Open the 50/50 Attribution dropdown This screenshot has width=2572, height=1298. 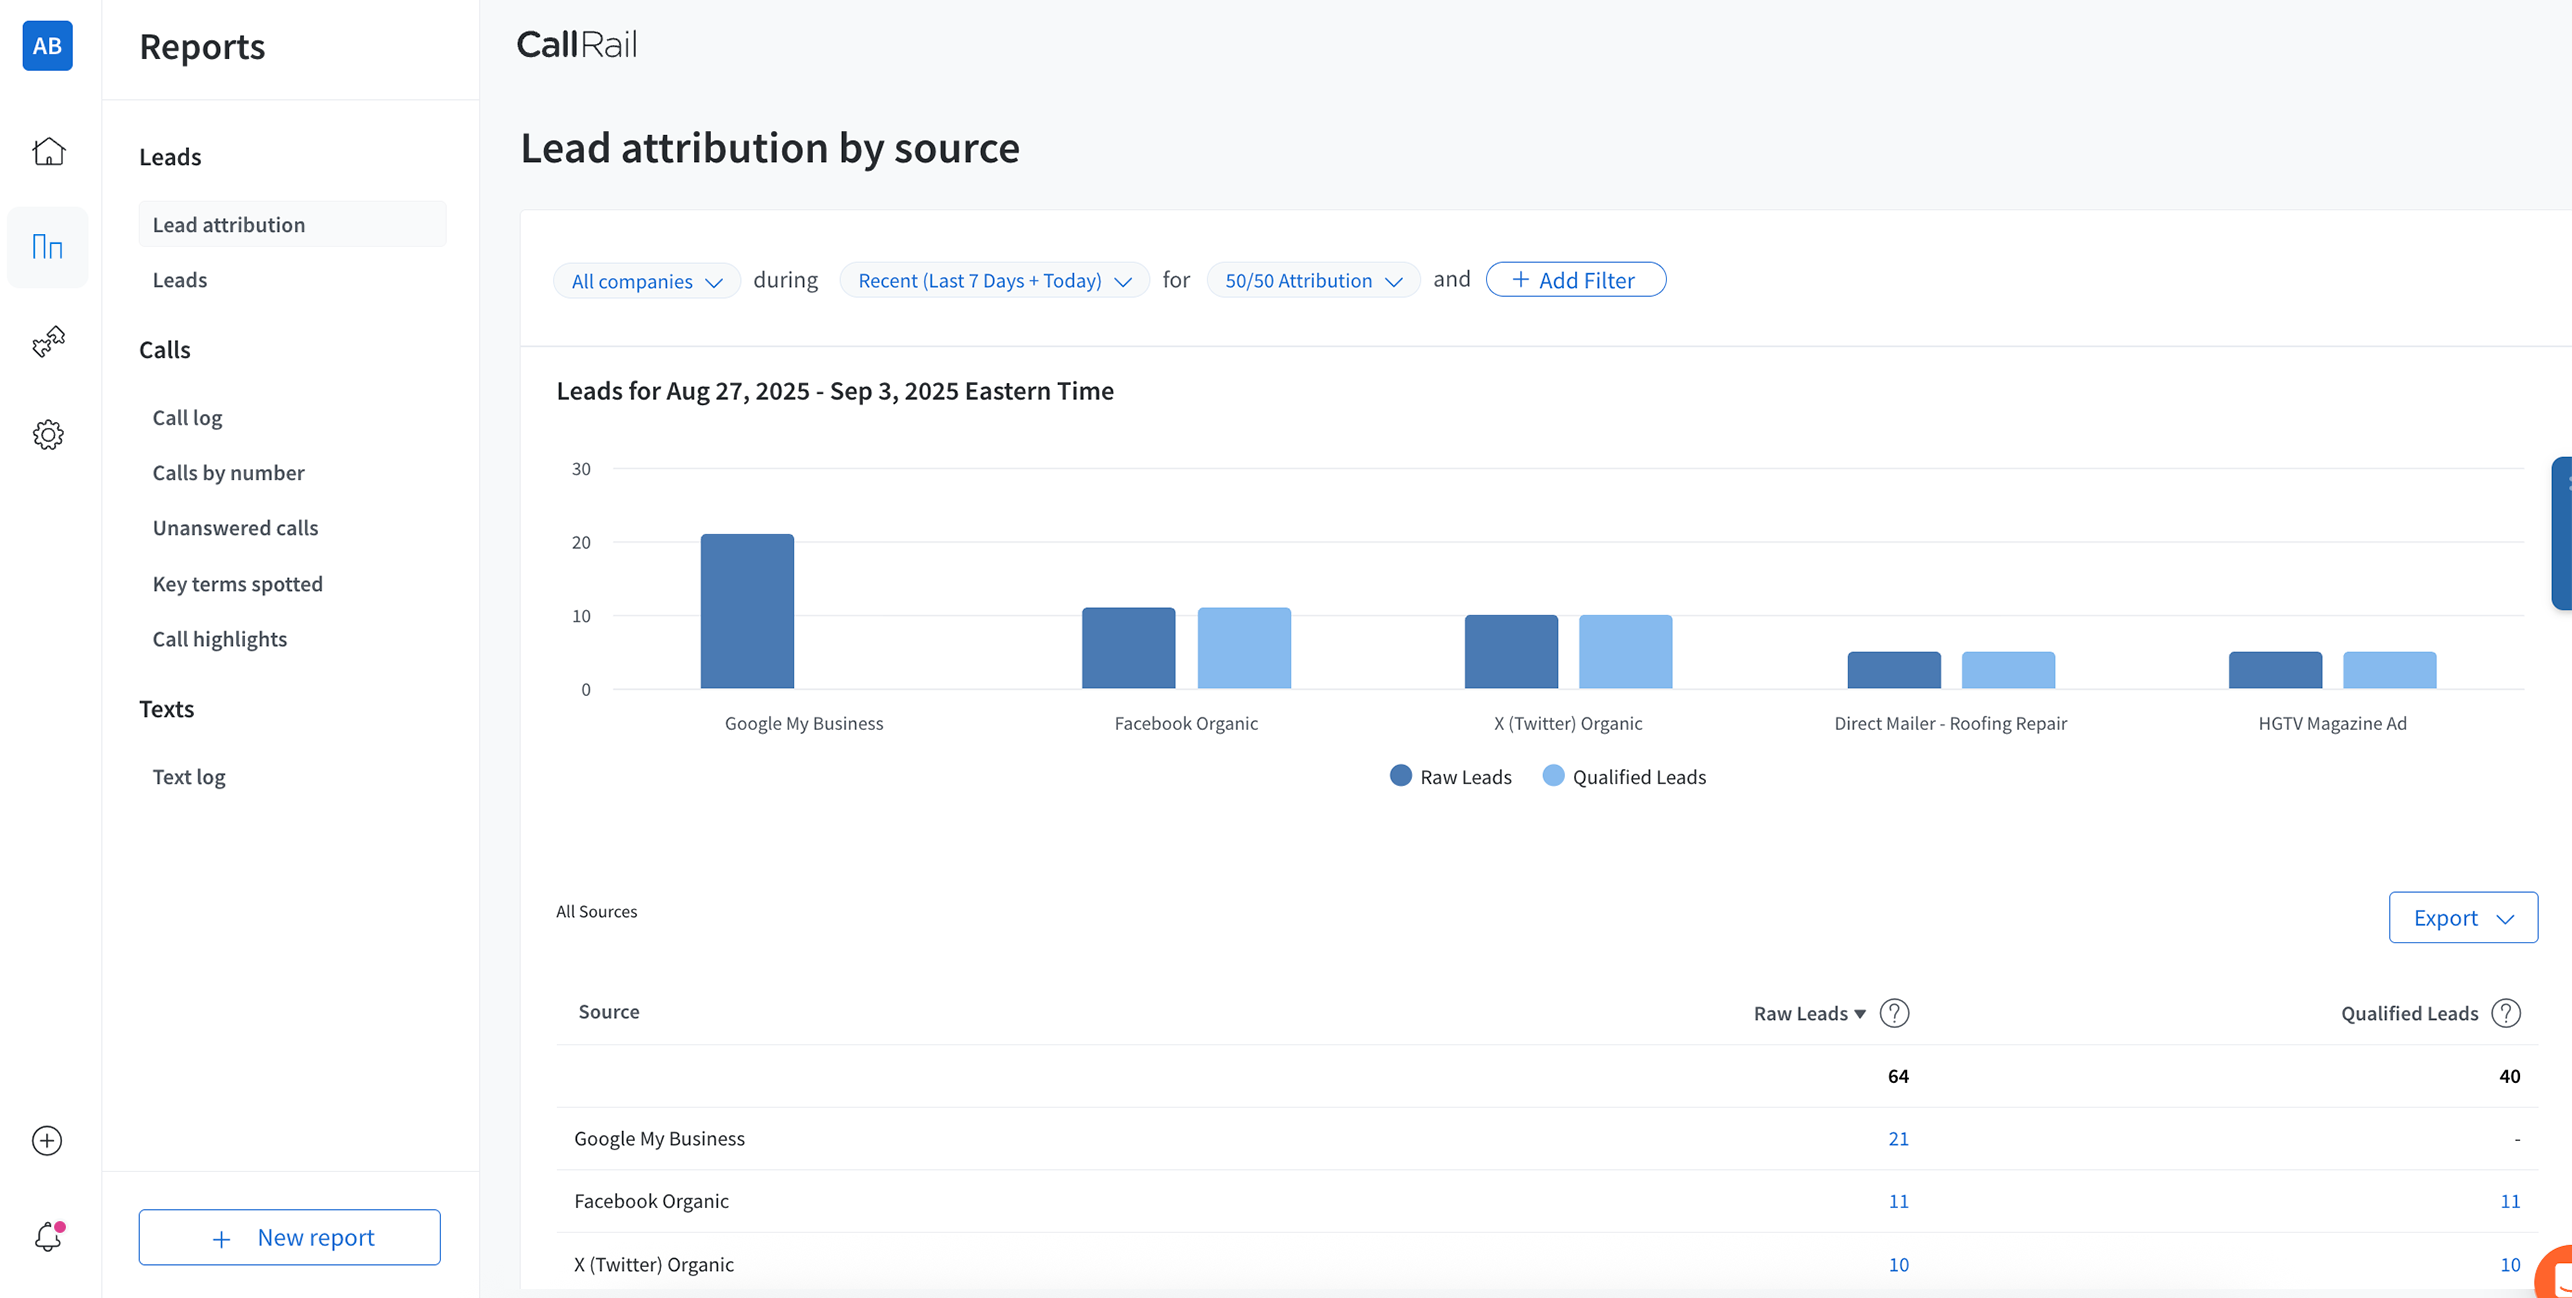1312,281
